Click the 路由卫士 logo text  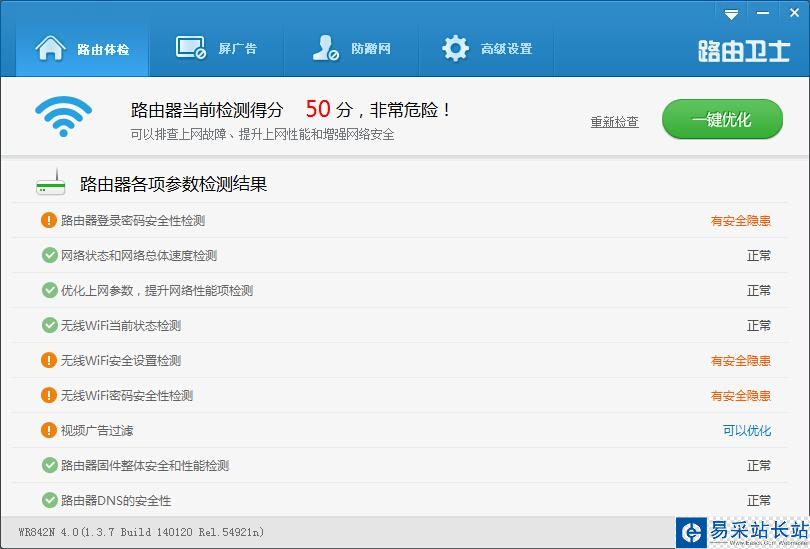(x=744, y=51)
